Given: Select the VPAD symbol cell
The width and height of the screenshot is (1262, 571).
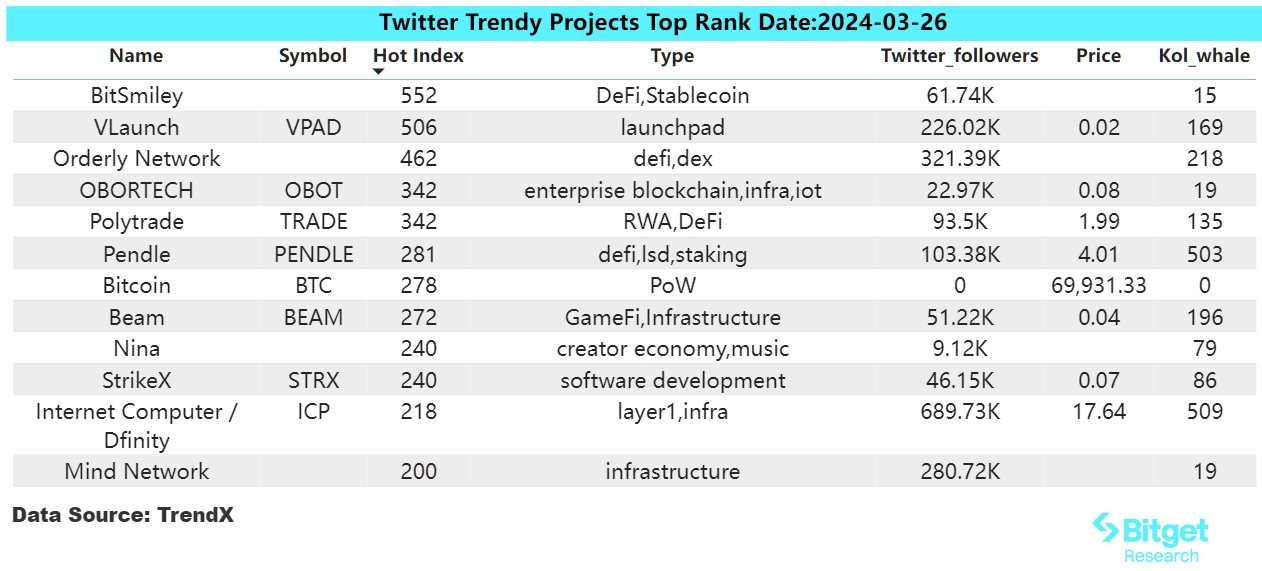Looking at the screenshot, I should [313, 128].
